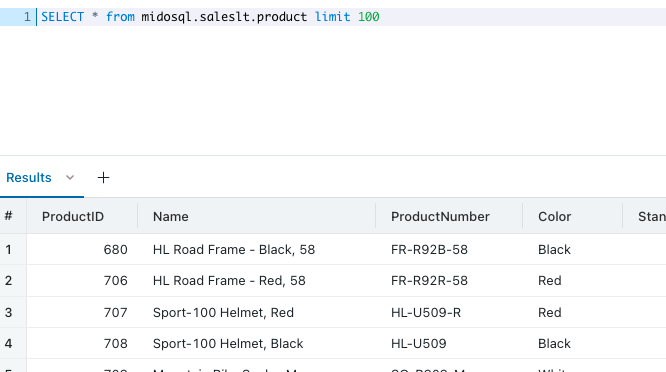Click the limit value 100 in the query

[x=368, y=17]
